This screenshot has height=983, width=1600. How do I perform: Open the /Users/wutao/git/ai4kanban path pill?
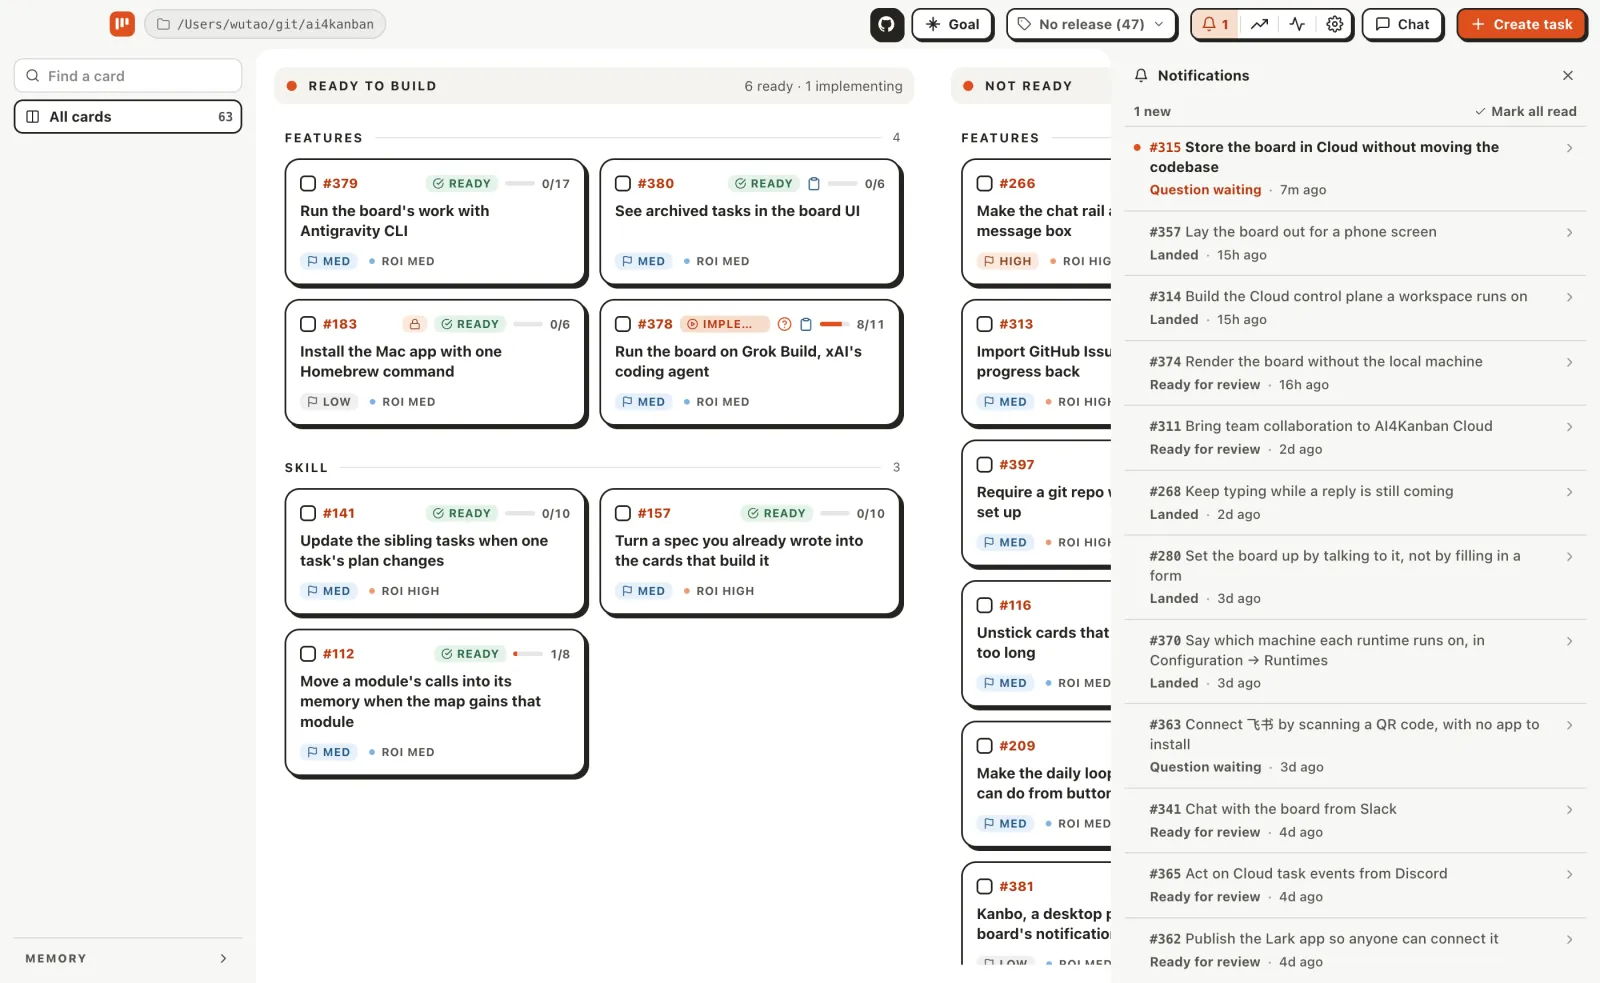pos(265,24)
